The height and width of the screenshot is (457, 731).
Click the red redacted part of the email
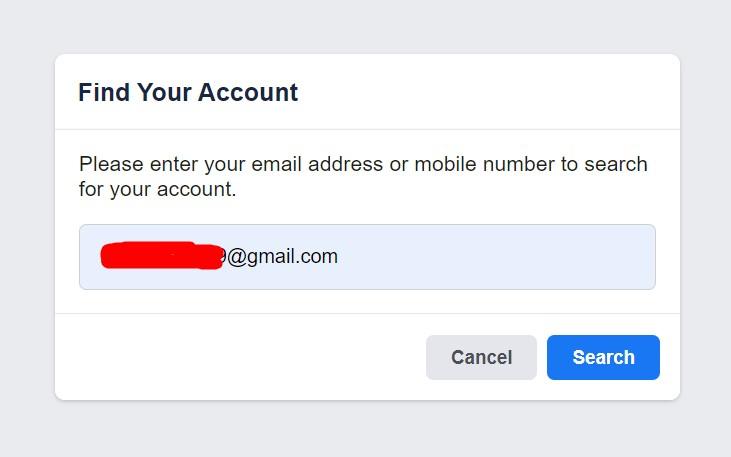pos(160,256)
